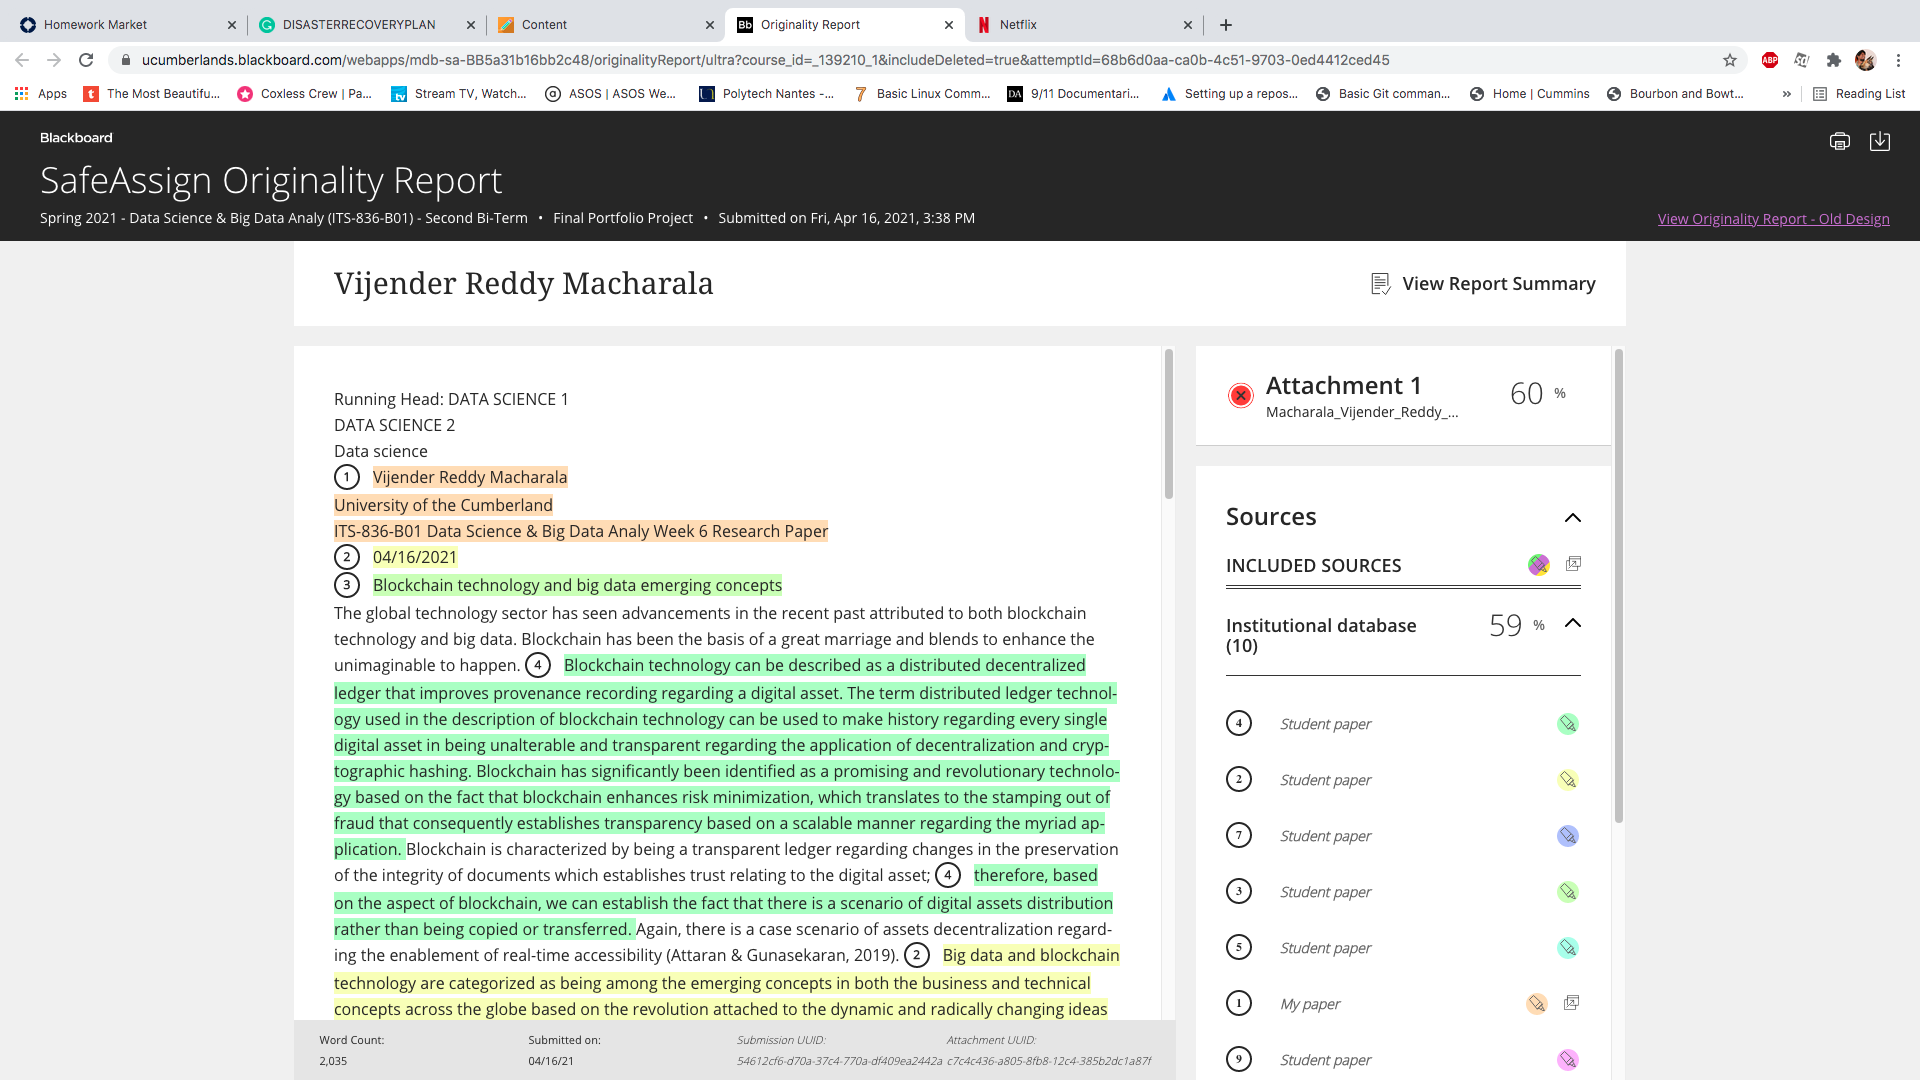Click citation marker 2 before 'Big data and blockchain'
Viewport: 1920px width, 1080px height.
[917, 956]
